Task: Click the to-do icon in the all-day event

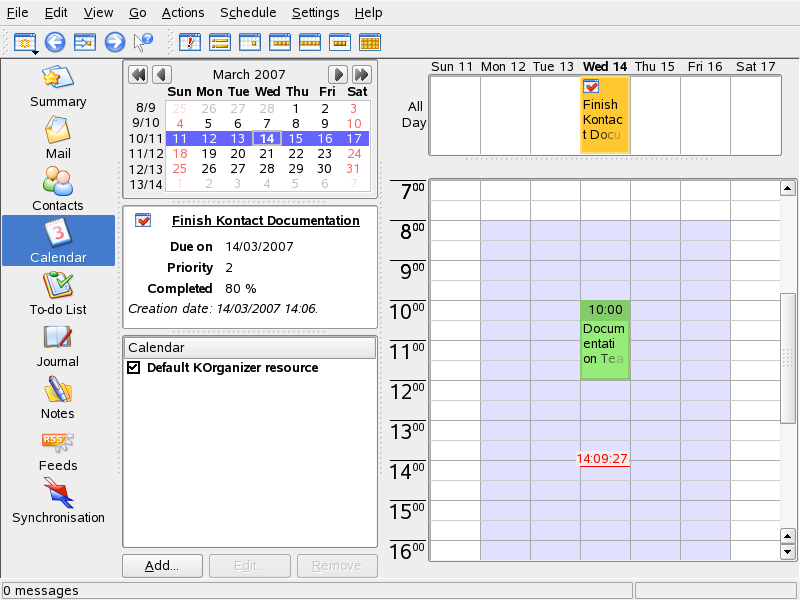Action: coord(591,86)
